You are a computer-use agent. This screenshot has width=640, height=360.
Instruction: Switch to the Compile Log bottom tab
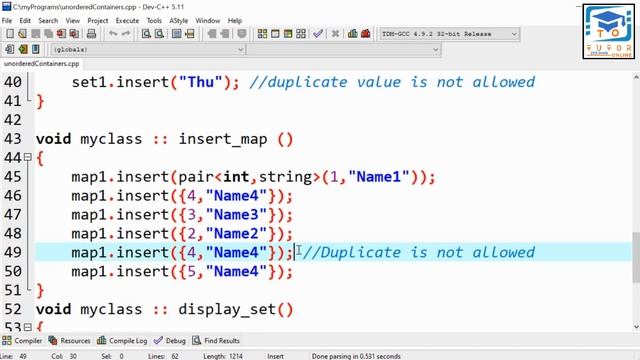122,340
